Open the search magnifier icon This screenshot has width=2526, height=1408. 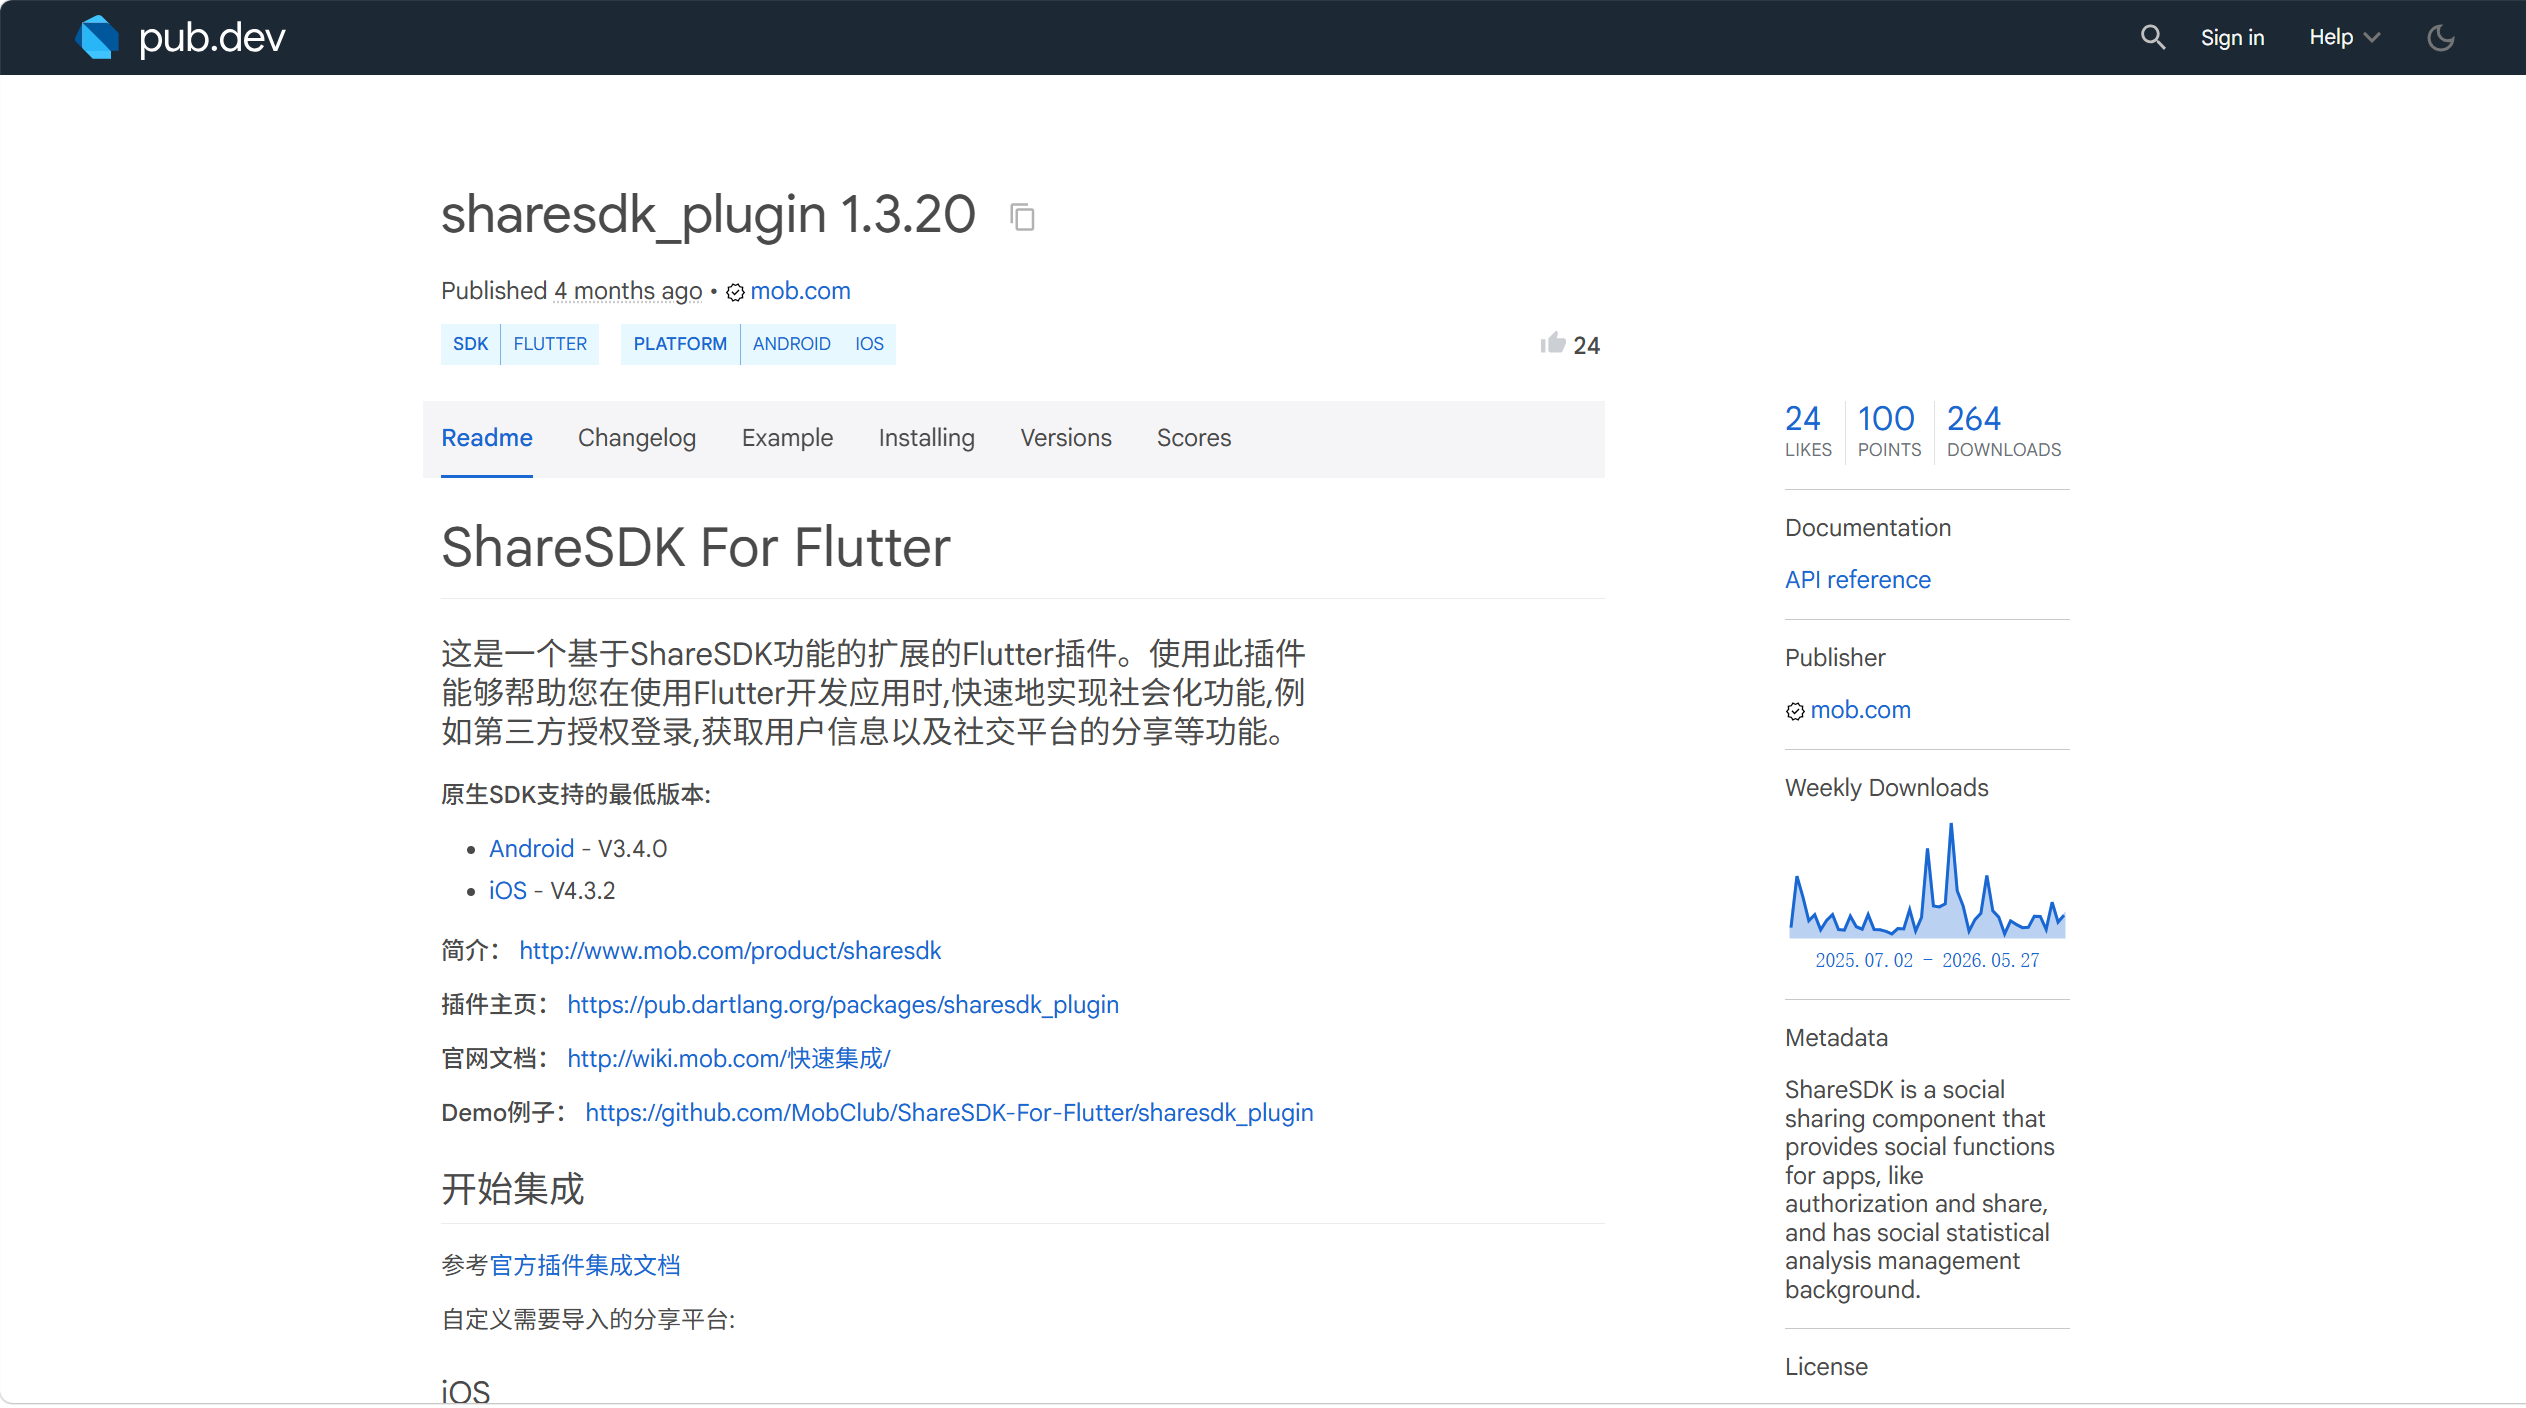tap(2152, 38)
